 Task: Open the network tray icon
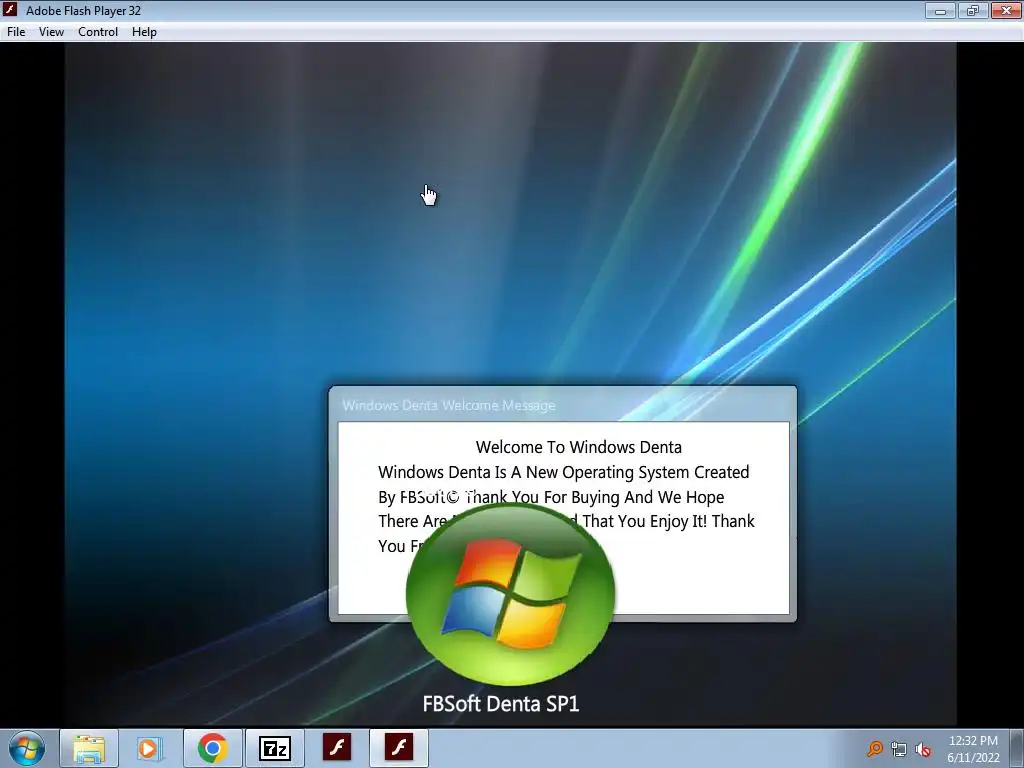[x=899, y=749]
